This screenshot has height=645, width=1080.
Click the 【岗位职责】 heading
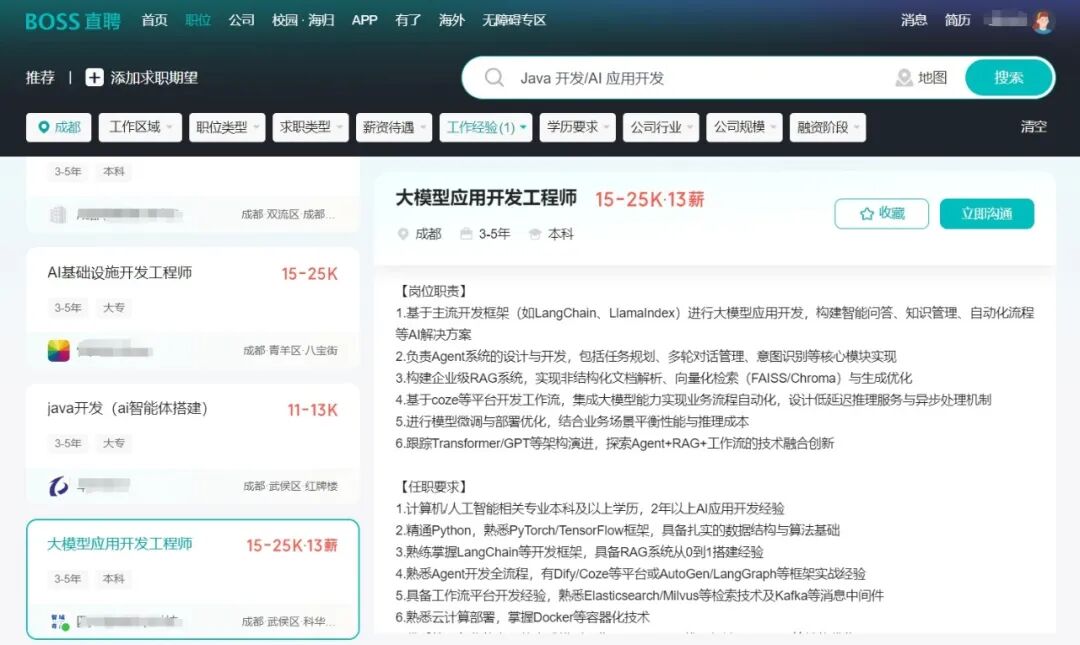point(434,291)
